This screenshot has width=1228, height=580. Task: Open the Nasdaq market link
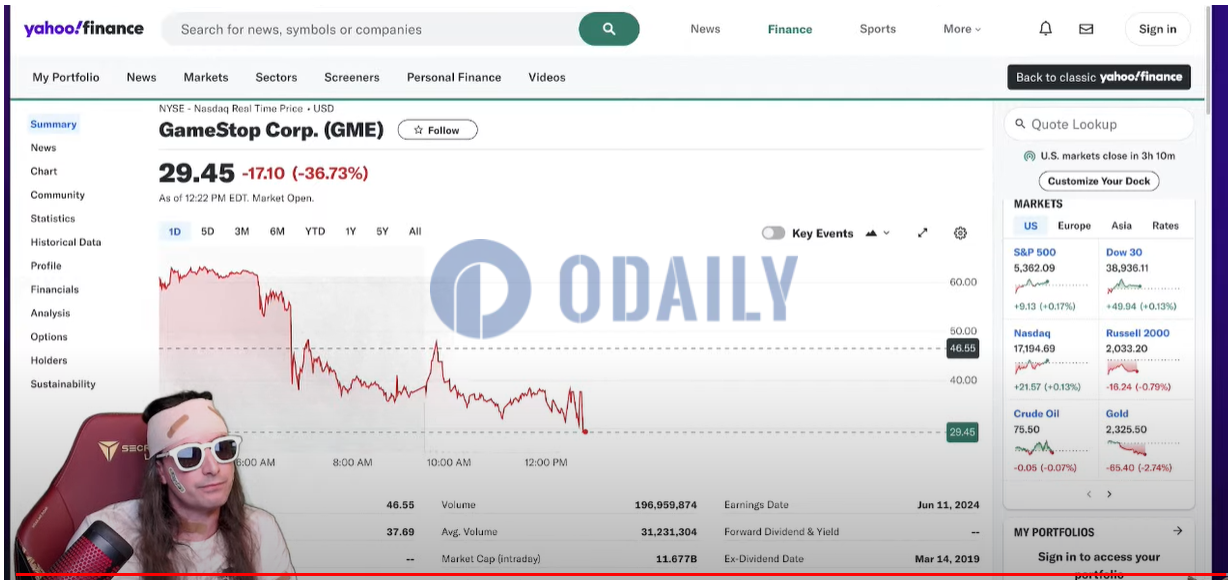(1032, 333)
